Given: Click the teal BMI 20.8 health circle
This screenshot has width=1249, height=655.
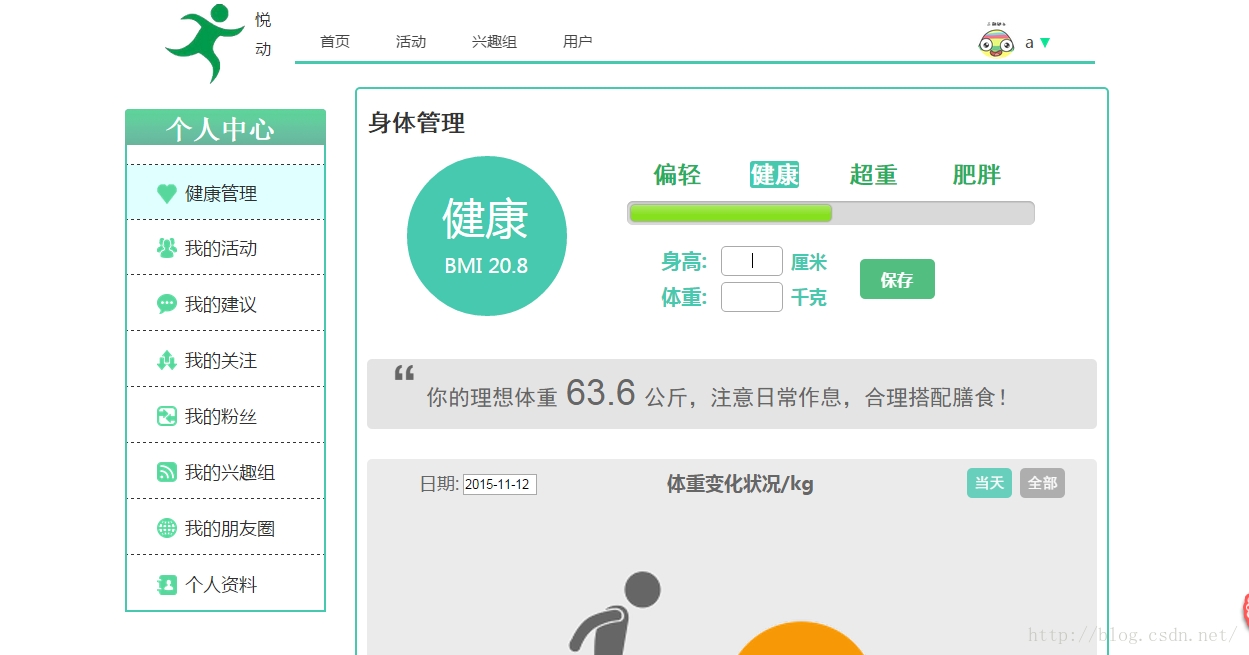Looking at the screenshot, I should [487, 236].
